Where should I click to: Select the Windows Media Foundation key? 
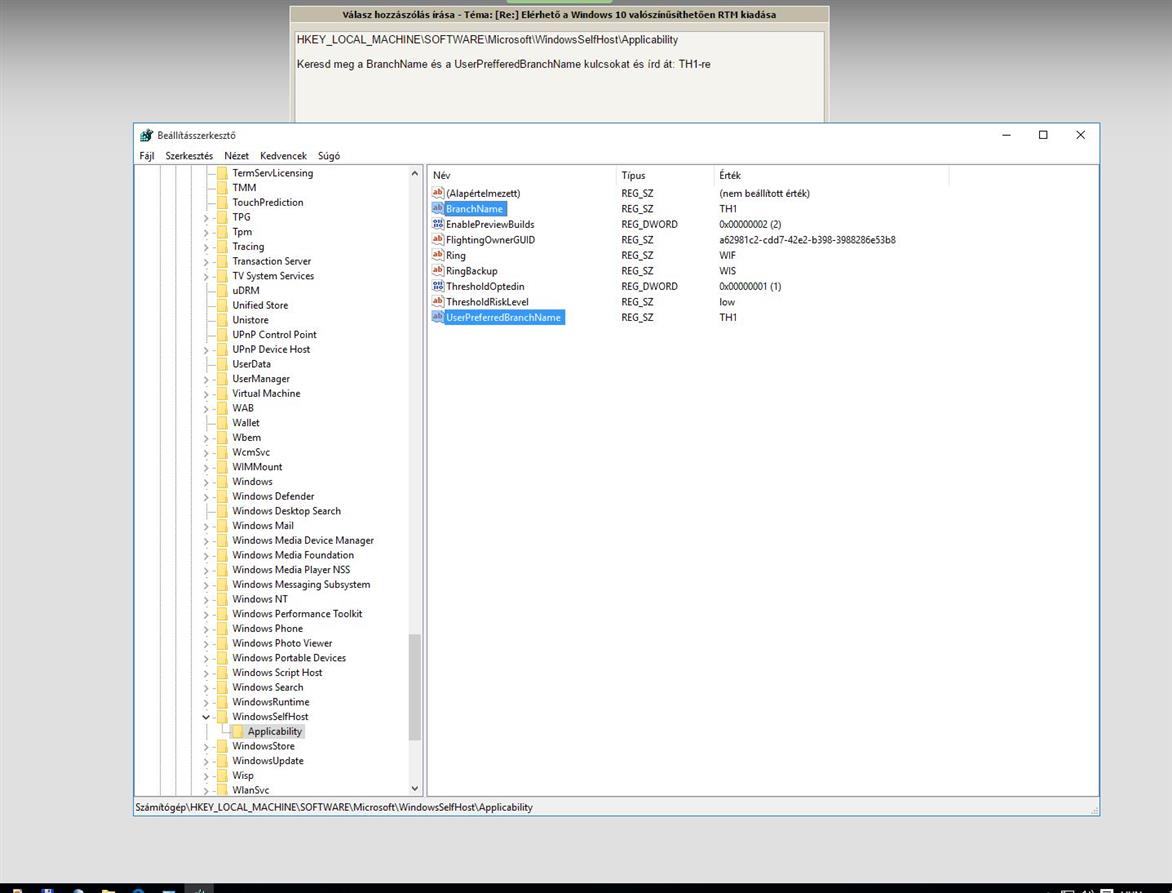[x=293, y=555]
